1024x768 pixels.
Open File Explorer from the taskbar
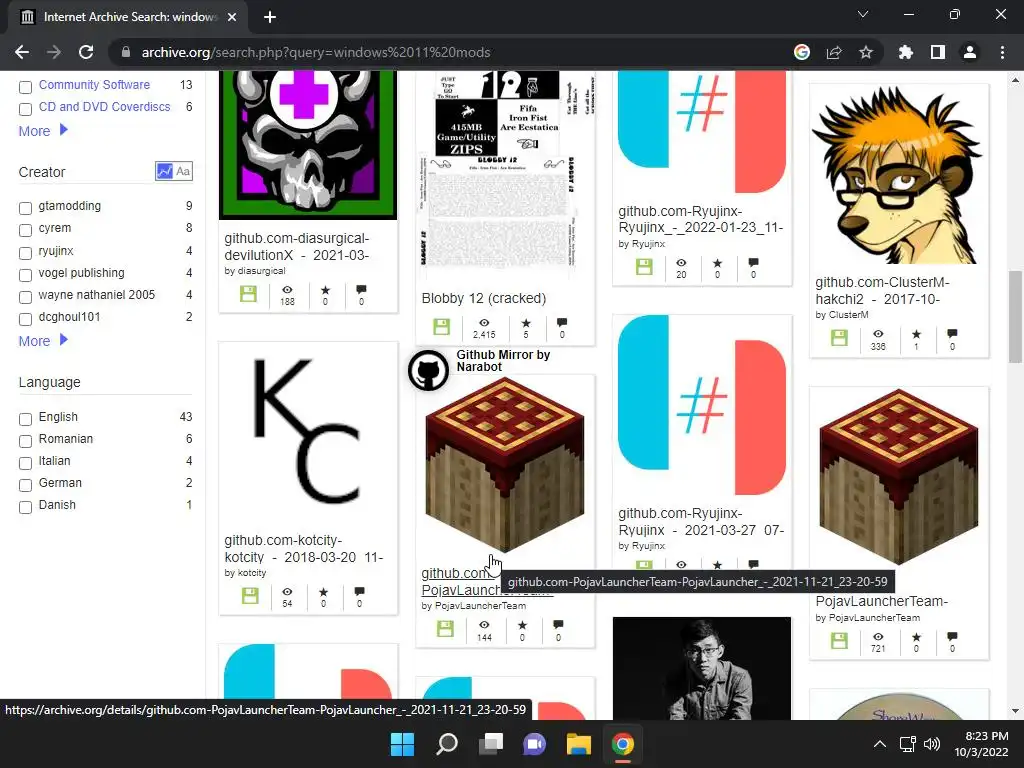(579, 744)
